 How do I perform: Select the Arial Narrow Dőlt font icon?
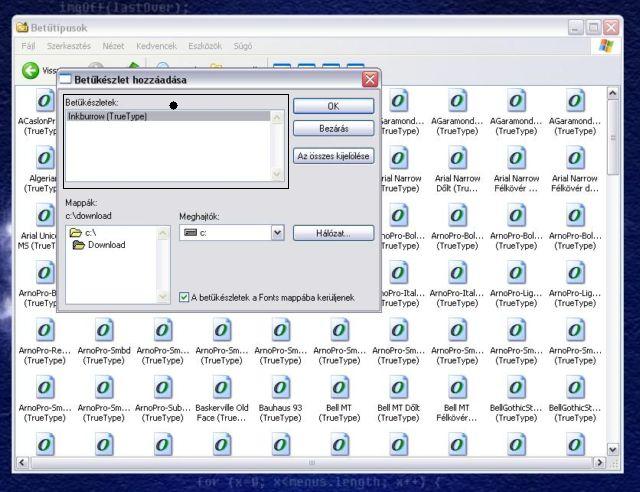[457, 158]
